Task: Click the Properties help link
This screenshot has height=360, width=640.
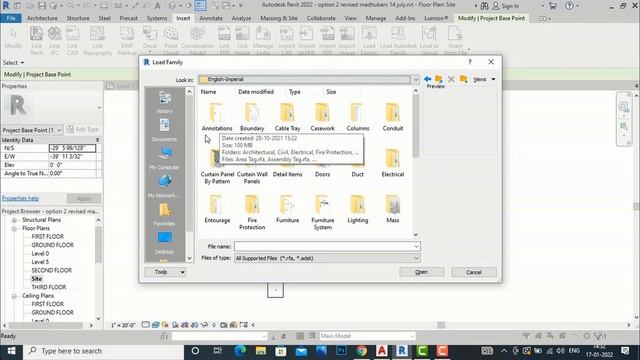Action: tap(20, 198)
